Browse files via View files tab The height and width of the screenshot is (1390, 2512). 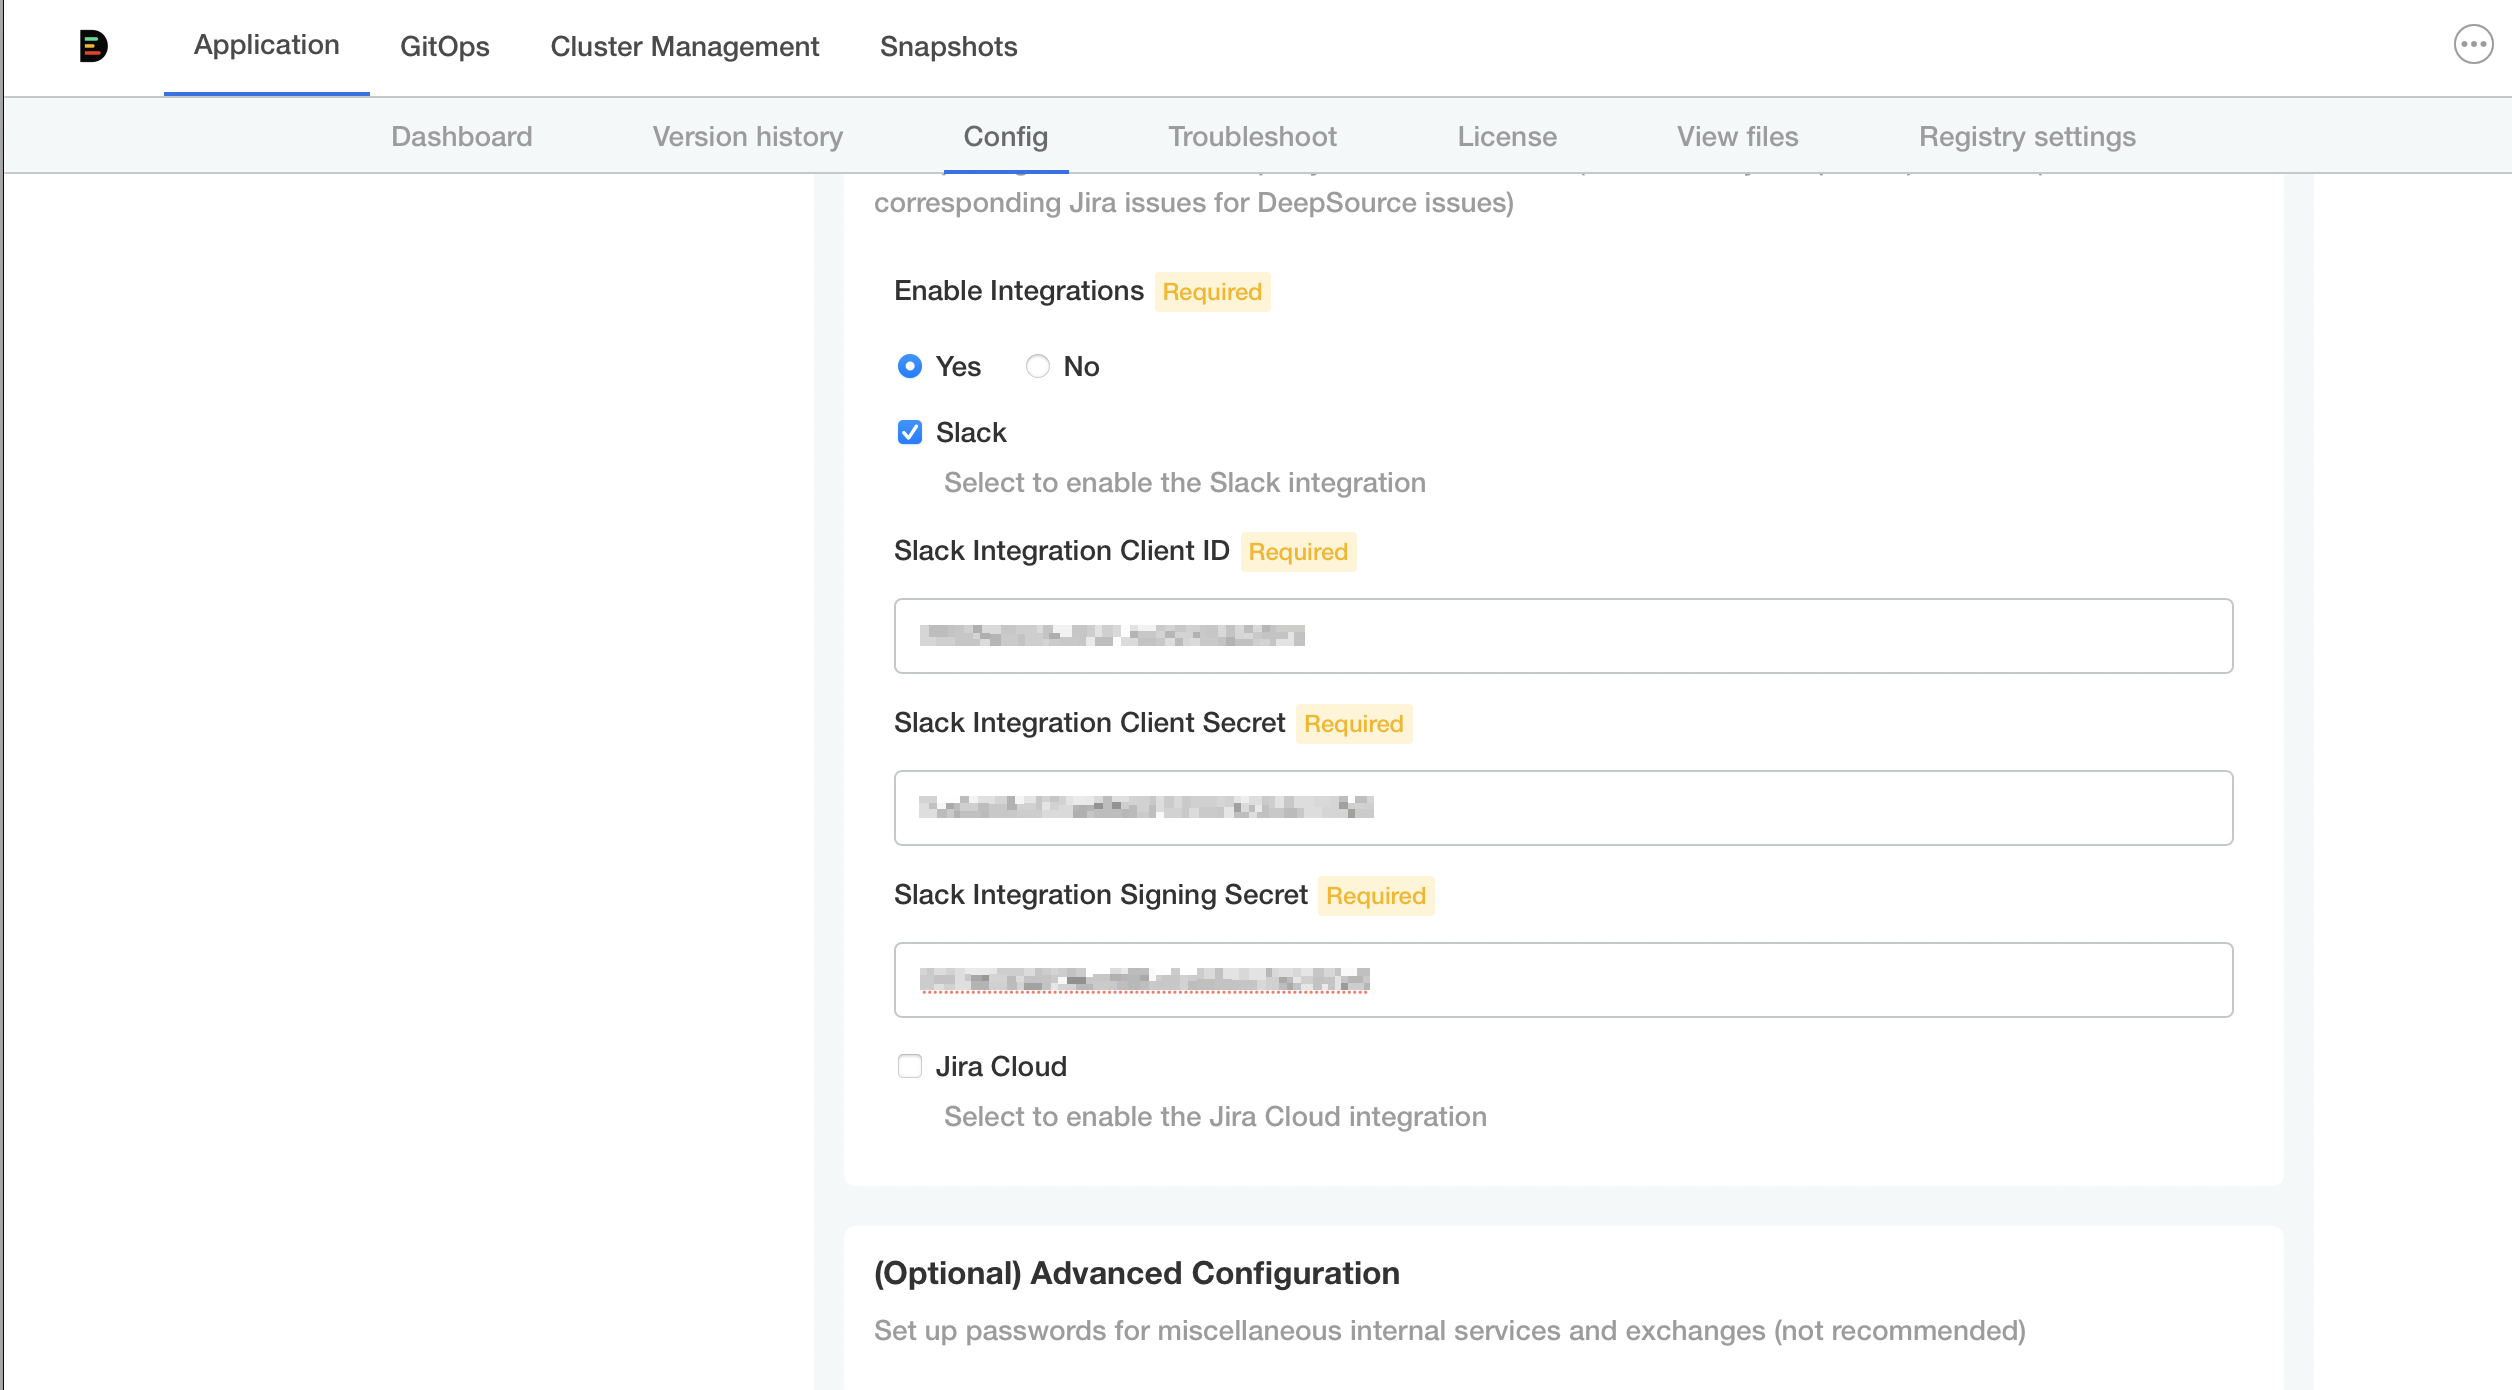(x=1736, y=136)
